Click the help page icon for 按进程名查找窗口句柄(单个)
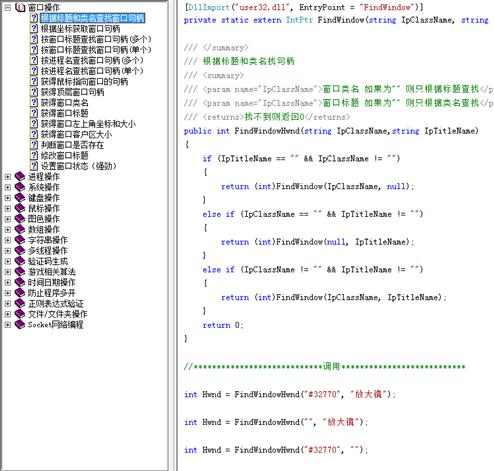The width and height of the screenshot is (494, 471). coord(34,71)
